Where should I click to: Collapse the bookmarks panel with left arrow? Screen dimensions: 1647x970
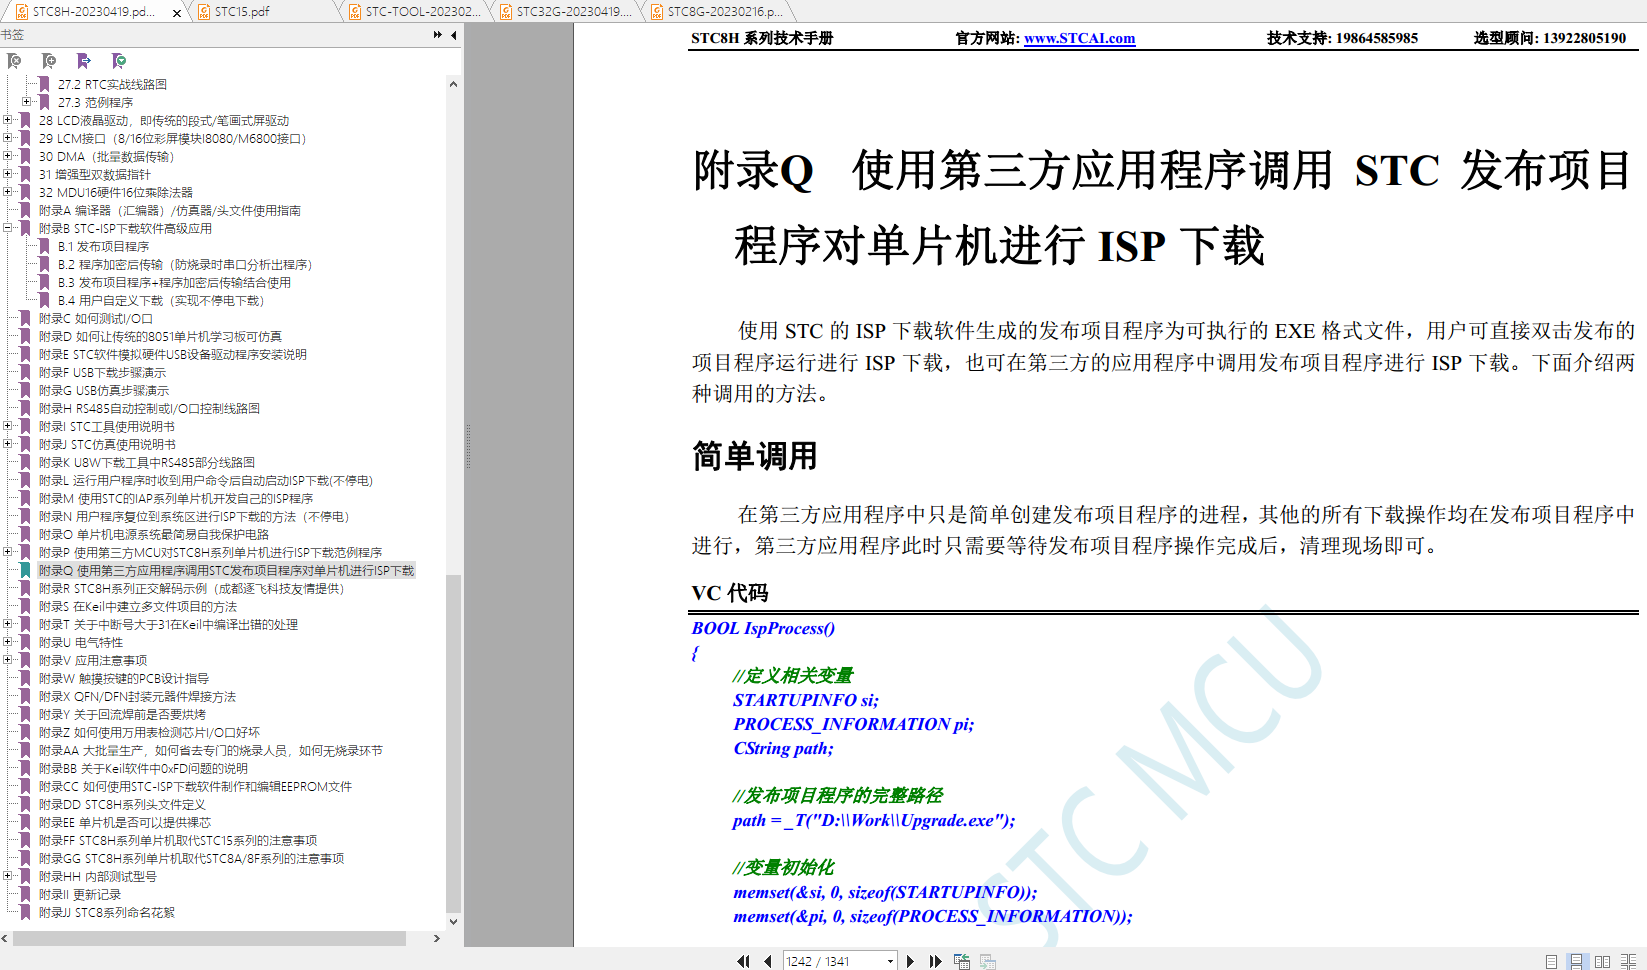pos(454,35)
